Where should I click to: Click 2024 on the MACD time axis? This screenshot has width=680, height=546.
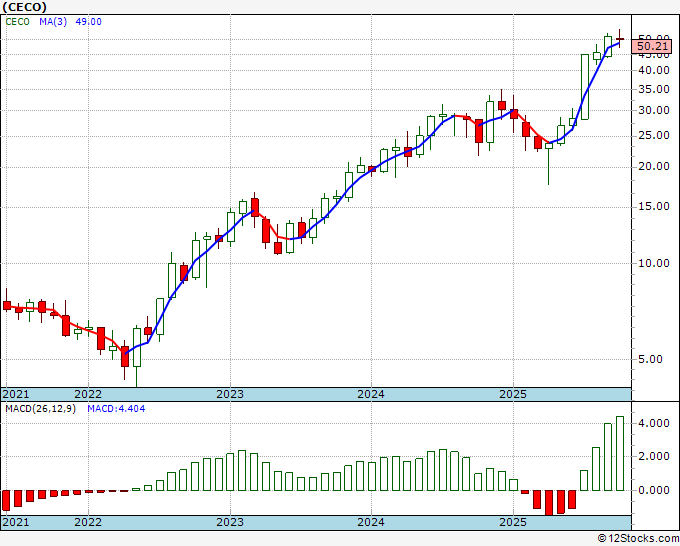point(371,522)
